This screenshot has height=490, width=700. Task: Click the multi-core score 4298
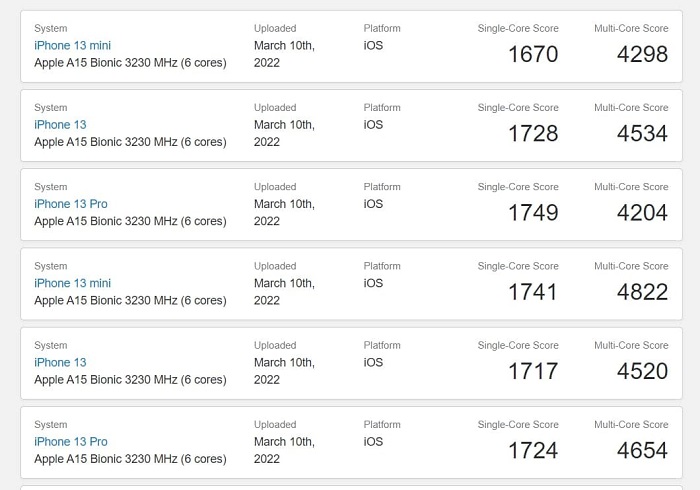click(642, 55)
